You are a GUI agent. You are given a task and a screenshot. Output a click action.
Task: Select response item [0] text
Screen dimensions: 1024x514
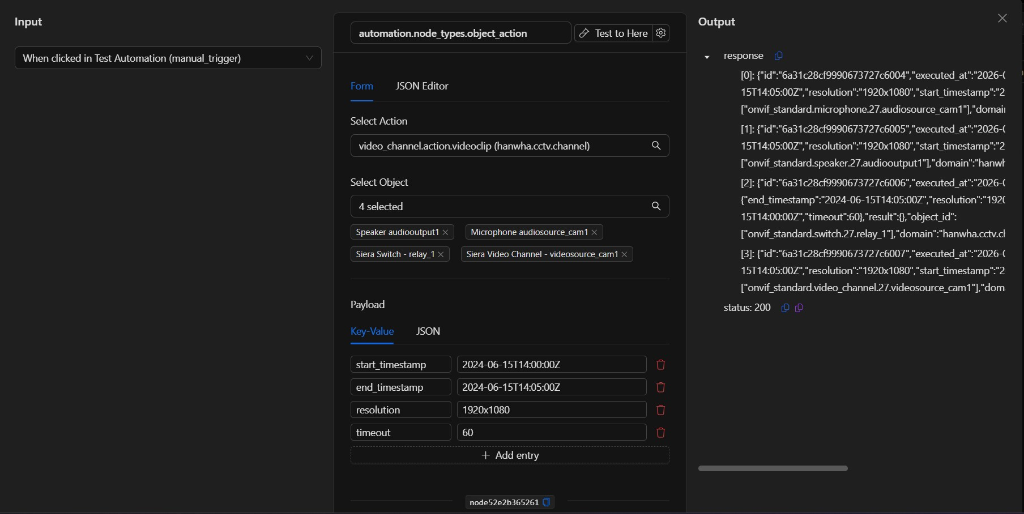(872, 92)
